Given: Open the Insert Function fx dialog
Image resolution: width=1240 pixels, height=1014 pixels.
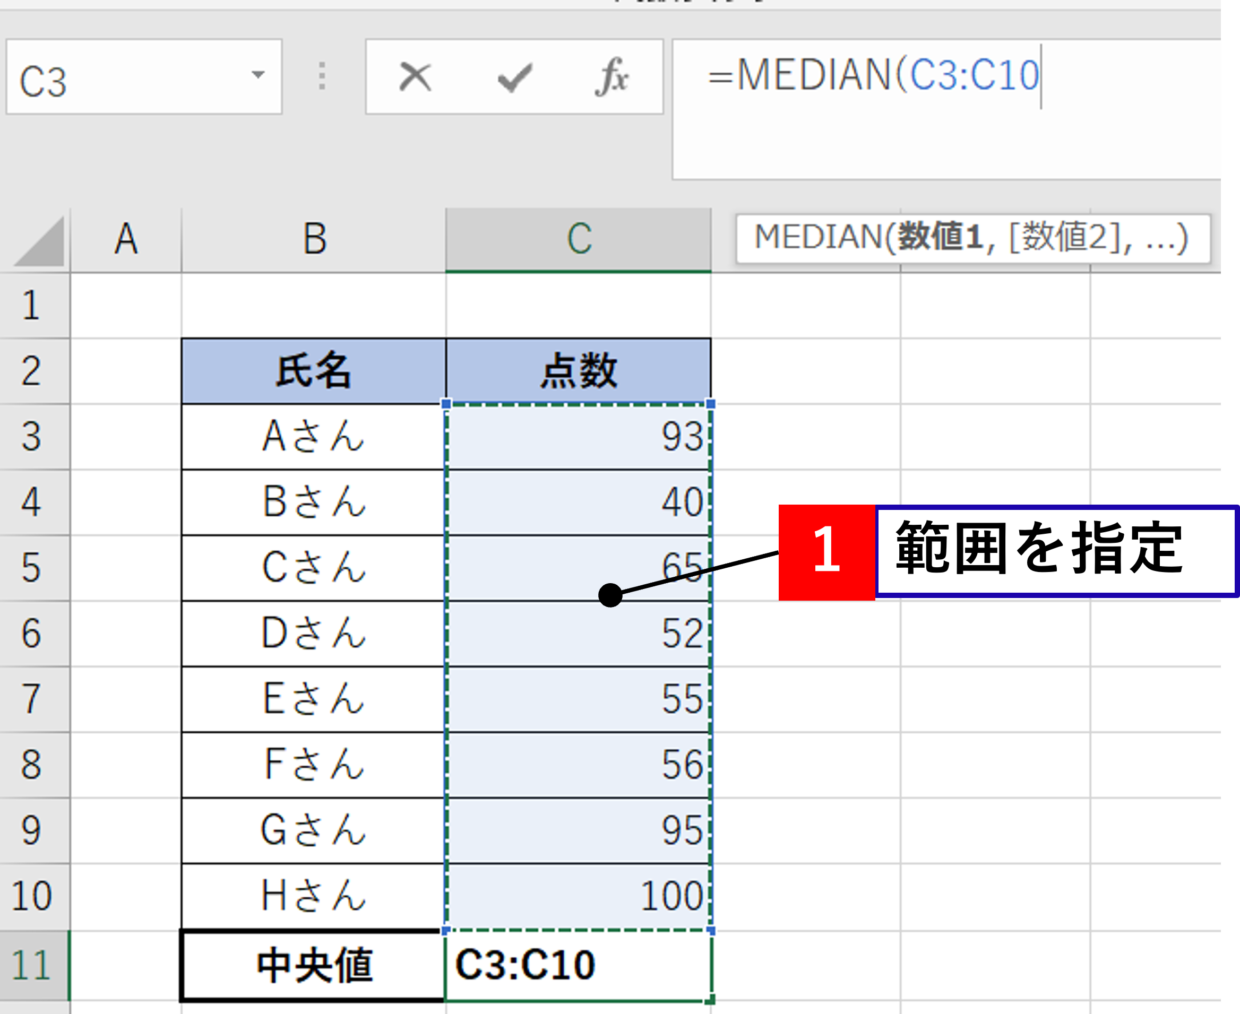Looking at the screenshot, I should coord(612,77).
